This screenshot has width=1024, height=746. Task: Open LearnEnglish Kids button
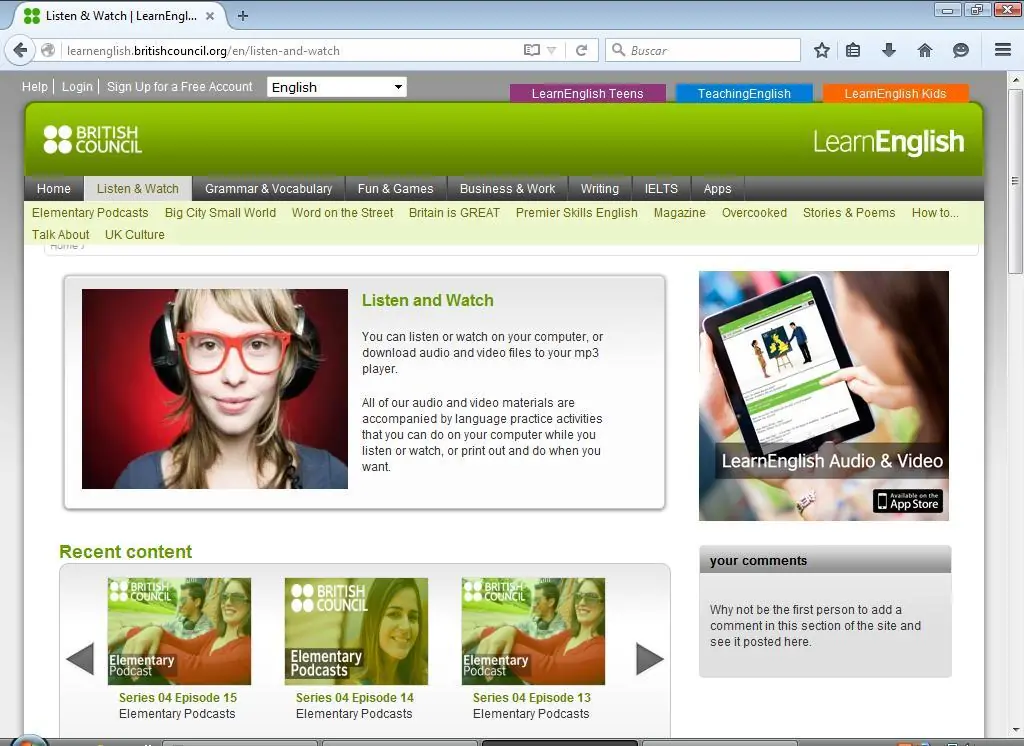[x=895, y=93]
